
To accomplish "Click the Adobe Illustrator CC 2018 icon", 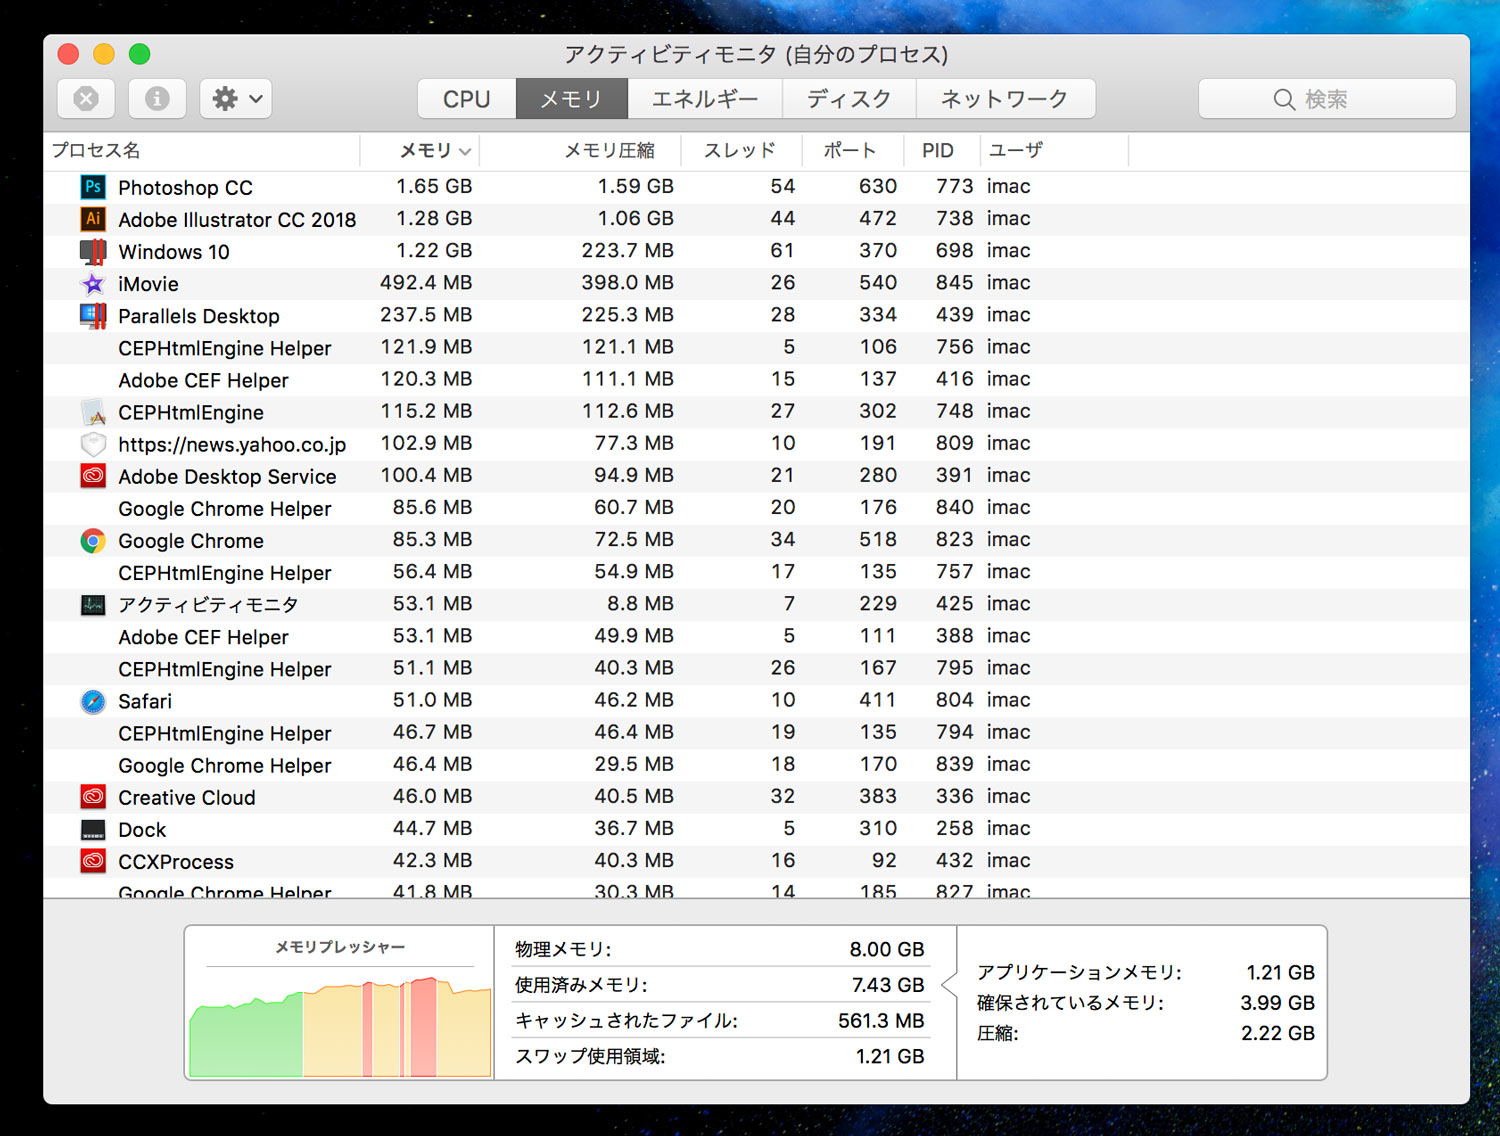I will (93, 219).
